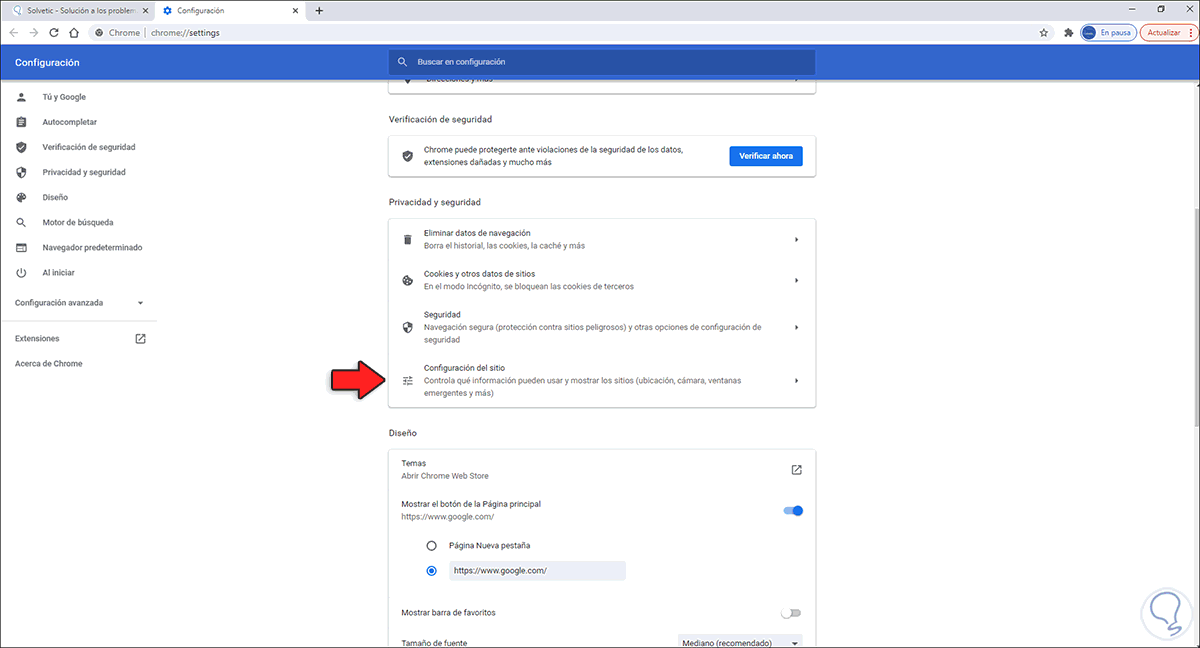Click the home page icon

[x=75, y=32]
